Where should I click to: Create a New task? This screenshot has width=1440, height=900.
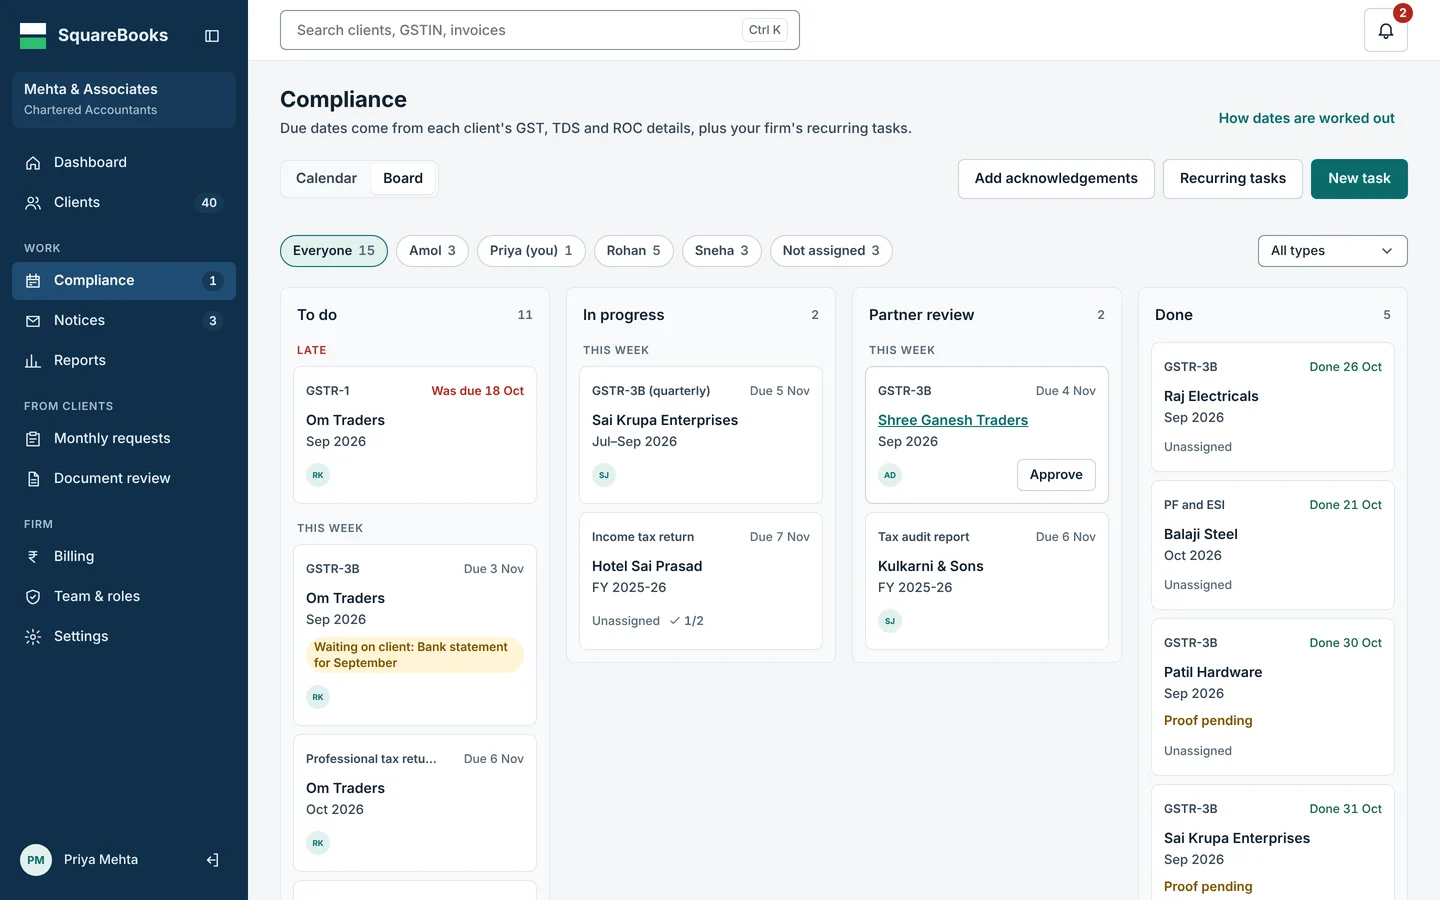click(x=1359, y=179)
